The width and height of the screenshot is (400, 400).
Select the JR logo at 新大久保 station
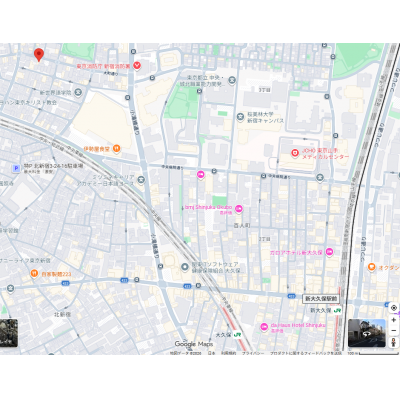(x=337, y=310)
